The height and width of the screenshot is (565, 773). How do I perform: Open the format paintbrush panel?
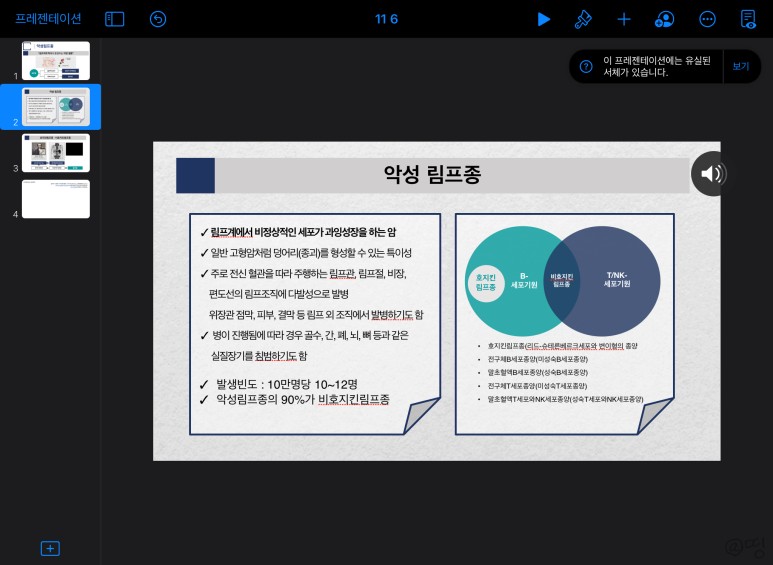click(583, 19)
